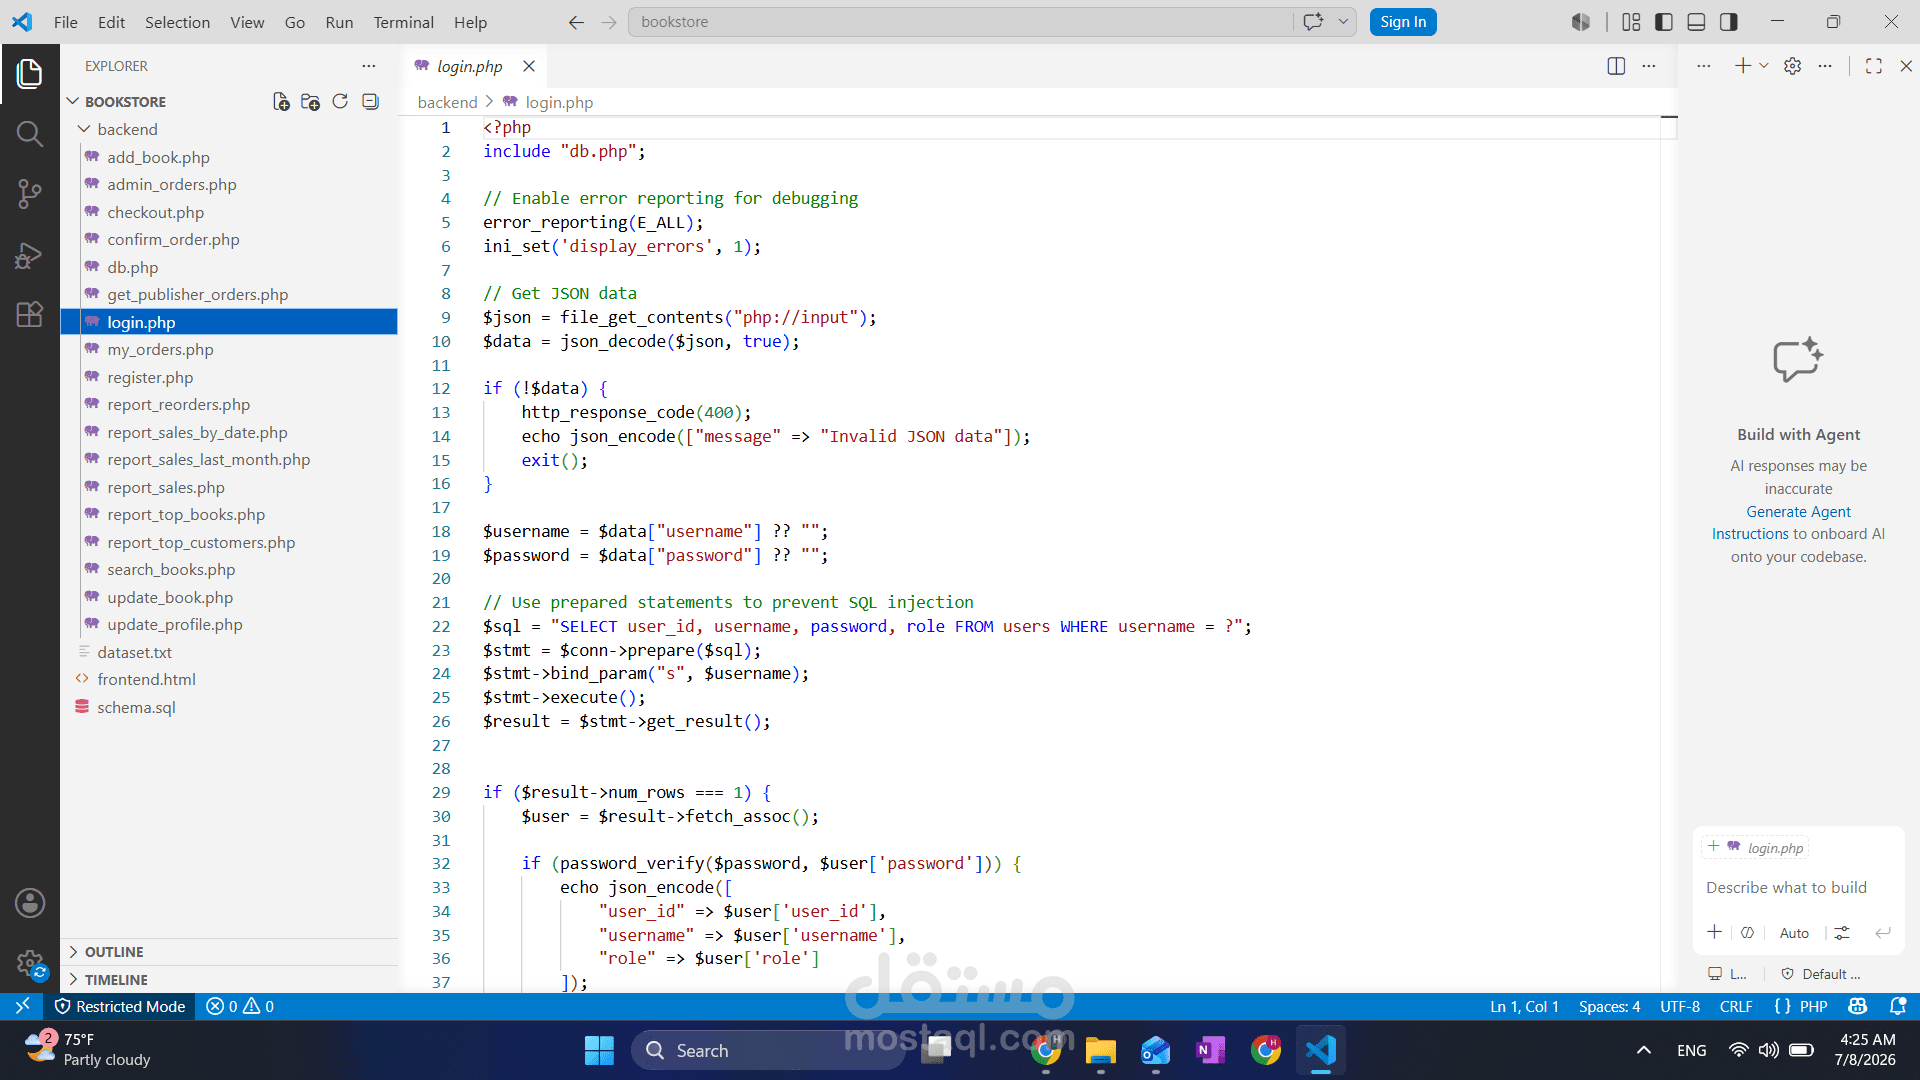The height and width of the screenshot is (1080, 1920).
Task: Click Restricted Mode in status bar
Action: 120,1006
